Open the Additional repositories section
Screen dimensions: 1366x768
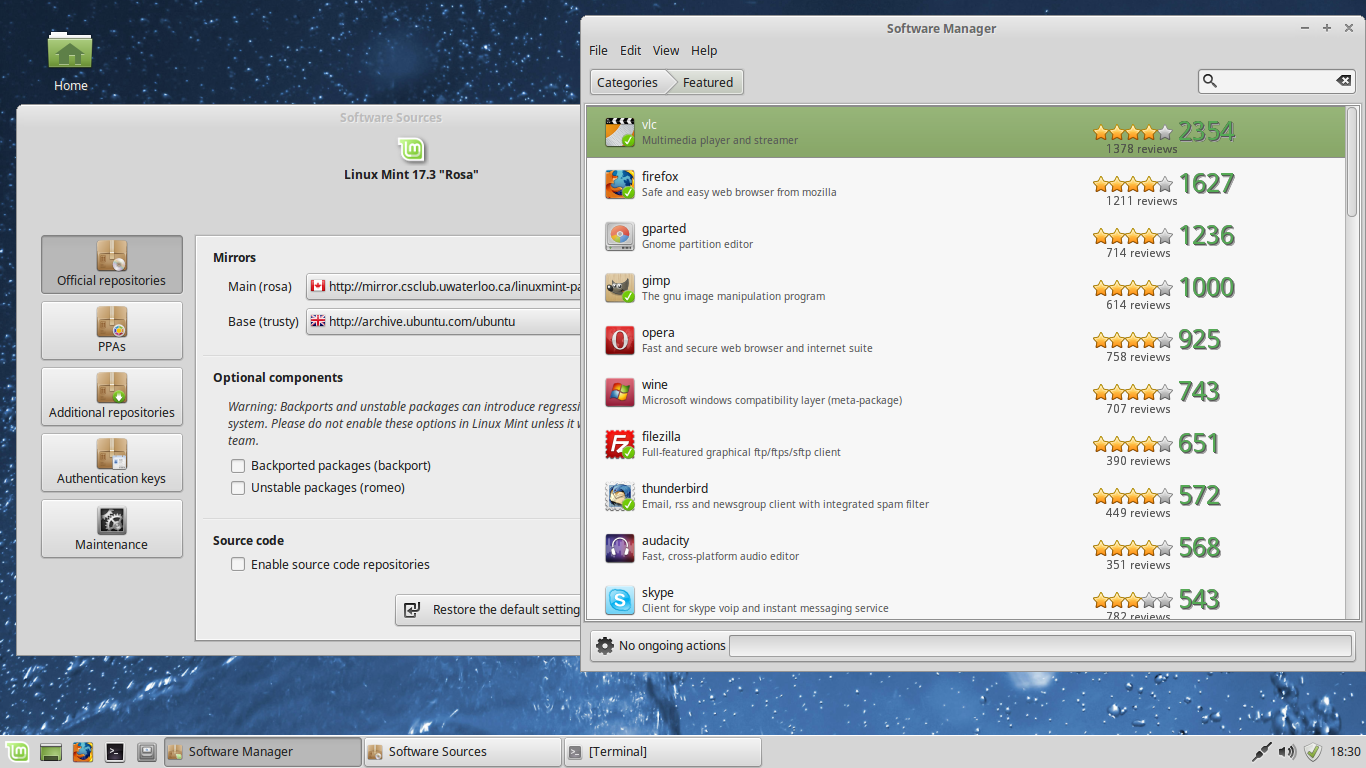pos(112,397)
